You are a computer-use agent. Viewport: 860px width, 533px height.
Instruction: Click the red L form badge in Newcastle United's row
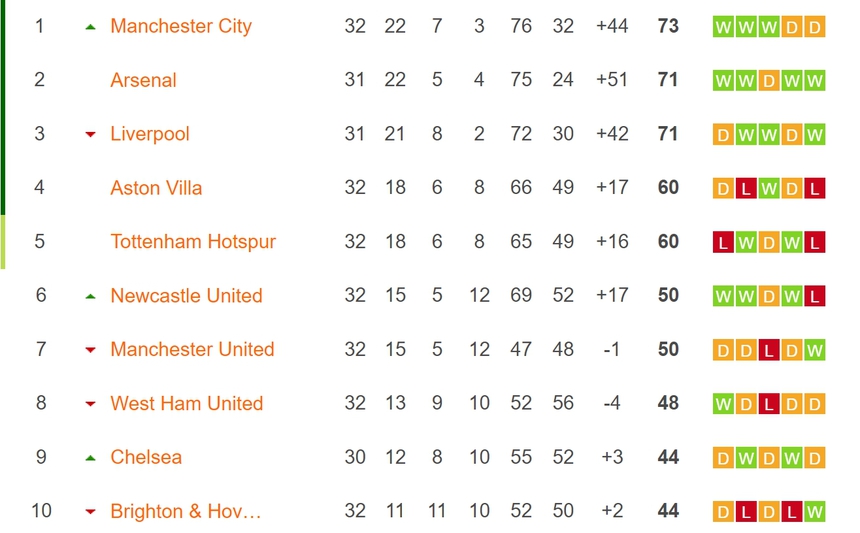815,296
